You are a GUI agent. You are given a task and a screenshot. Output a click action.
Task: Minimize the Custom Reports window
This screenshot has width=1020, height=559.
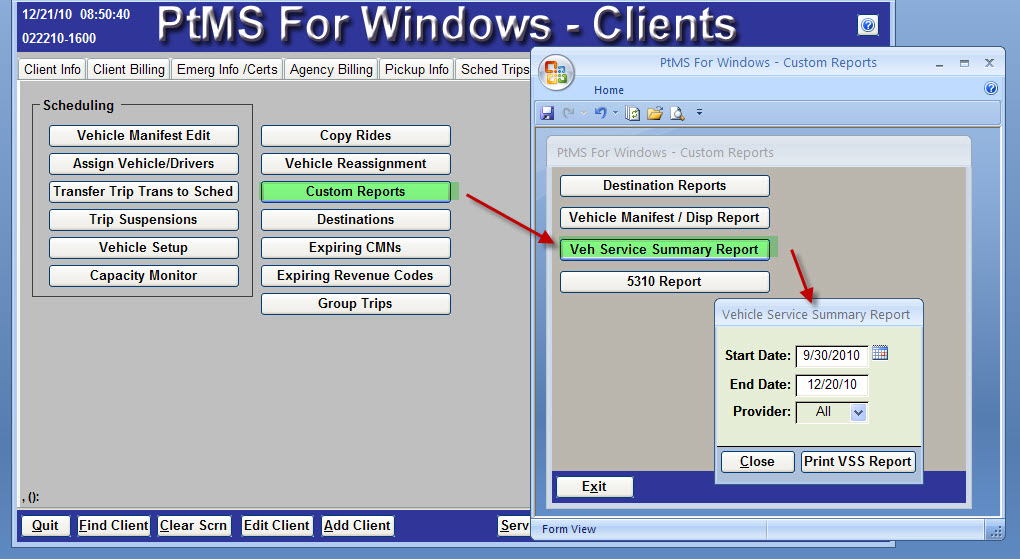point(940,64)
